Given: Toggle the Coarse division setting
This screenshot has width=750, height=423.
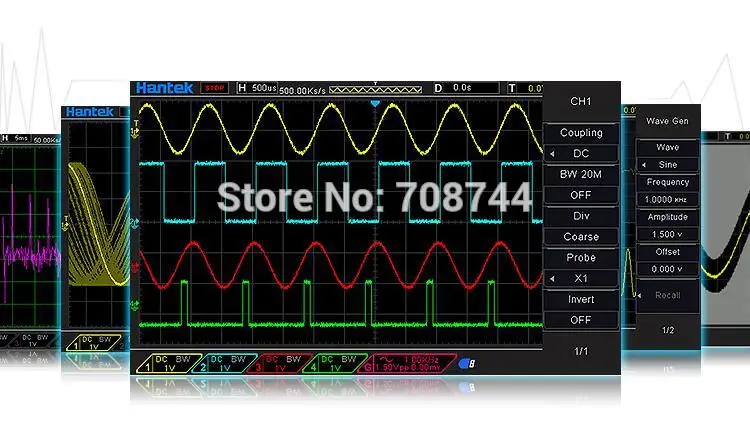Looking at the screenshot, I should point(581,237).
